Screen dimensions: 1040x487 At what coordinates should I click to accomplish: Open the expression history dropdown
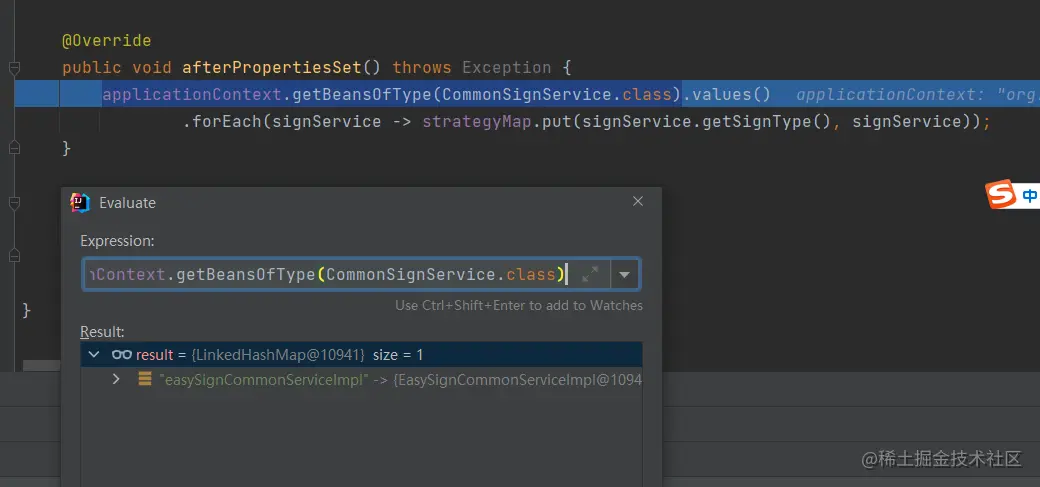(x=624, y=274)
